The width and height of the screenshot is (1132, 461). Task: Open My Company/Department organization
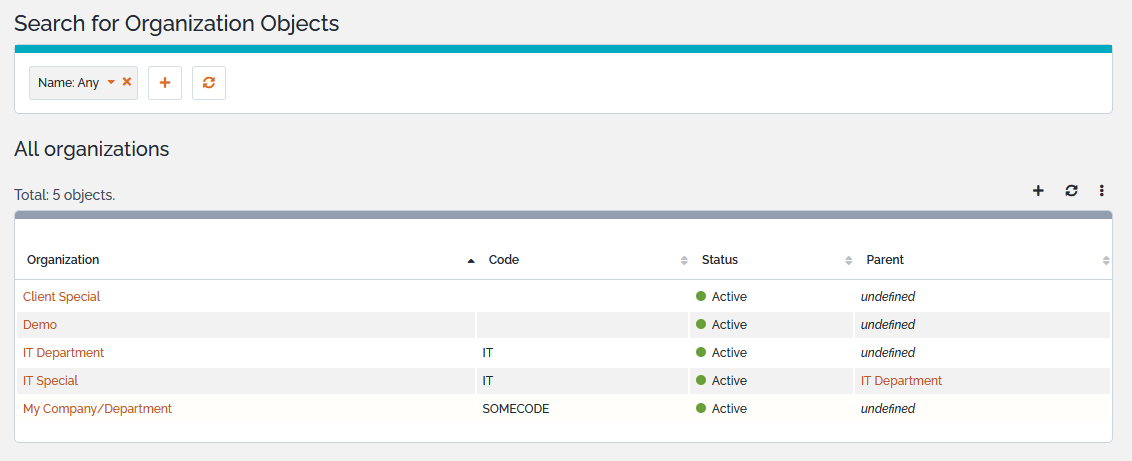pyautogui.click(x=98, y=409)
